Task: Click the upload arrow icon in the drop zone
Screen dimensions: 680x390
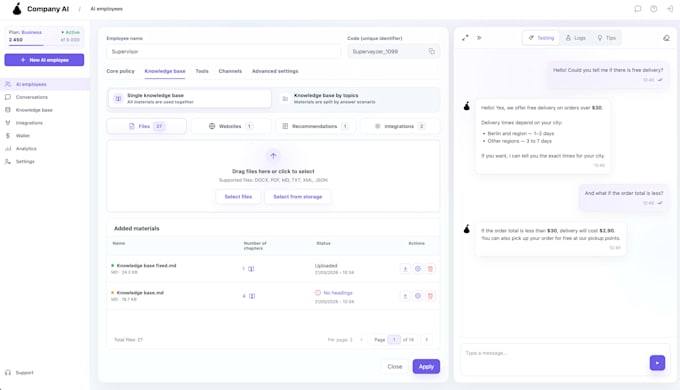Action: [x=273, y=155]
